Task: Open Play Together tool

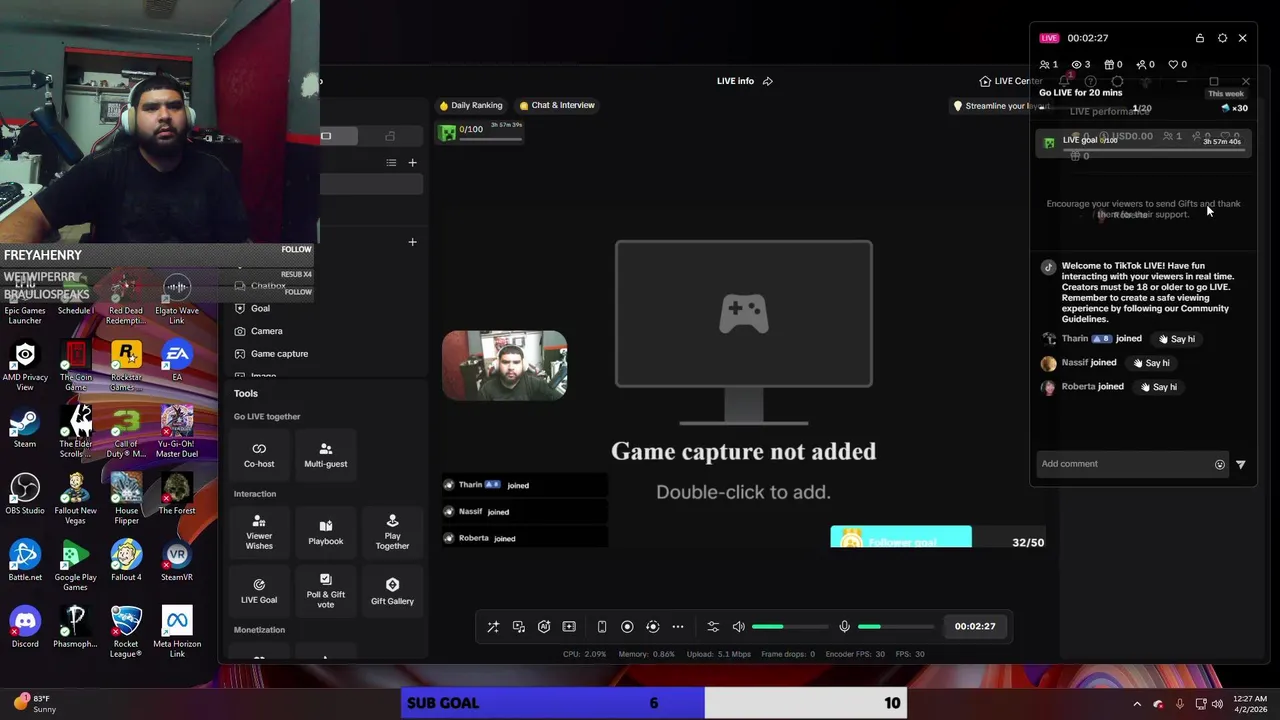Action: point(392,532)
